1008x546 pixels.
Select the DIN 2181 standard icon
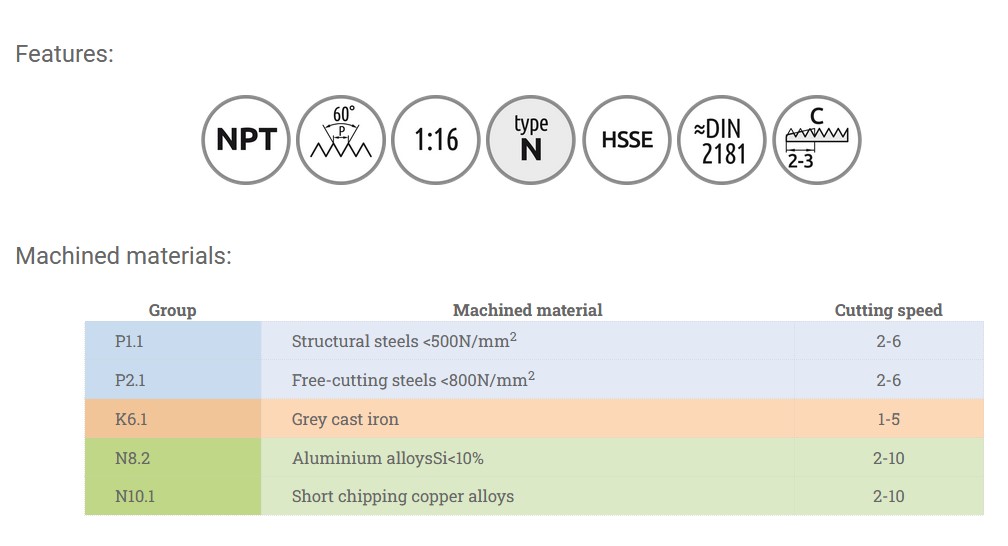(x=722, y=140)
